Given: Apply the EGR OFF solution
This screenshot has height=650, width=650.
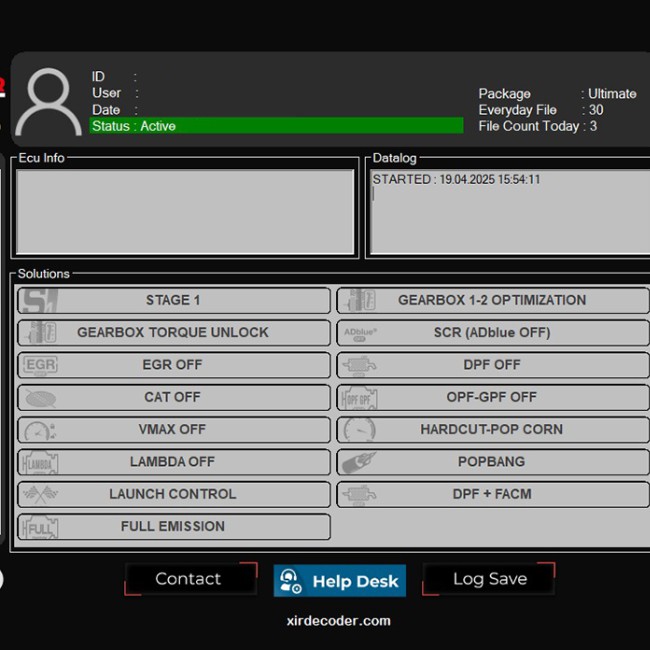Looking at the screenshot, I should [174, 365].
